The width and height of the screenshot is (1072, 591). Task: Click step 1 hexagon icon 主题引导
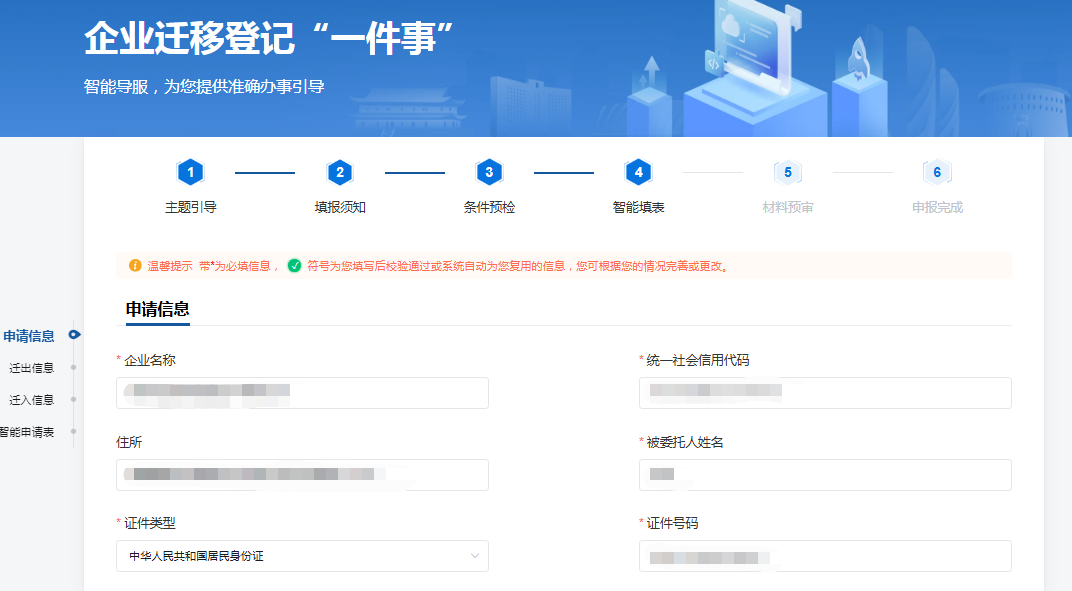pyautogui.click(x=190, y=172)
